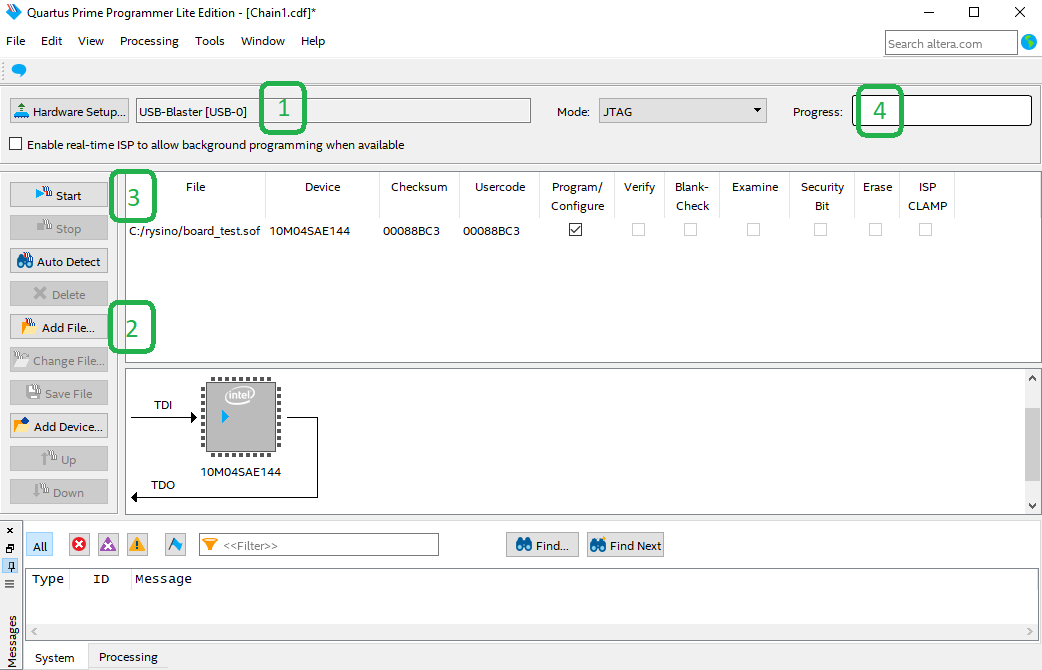The width and height of the screenshot is (1042, 670).
Task: Show error messages with red X filter
Action: pos(79,545)
